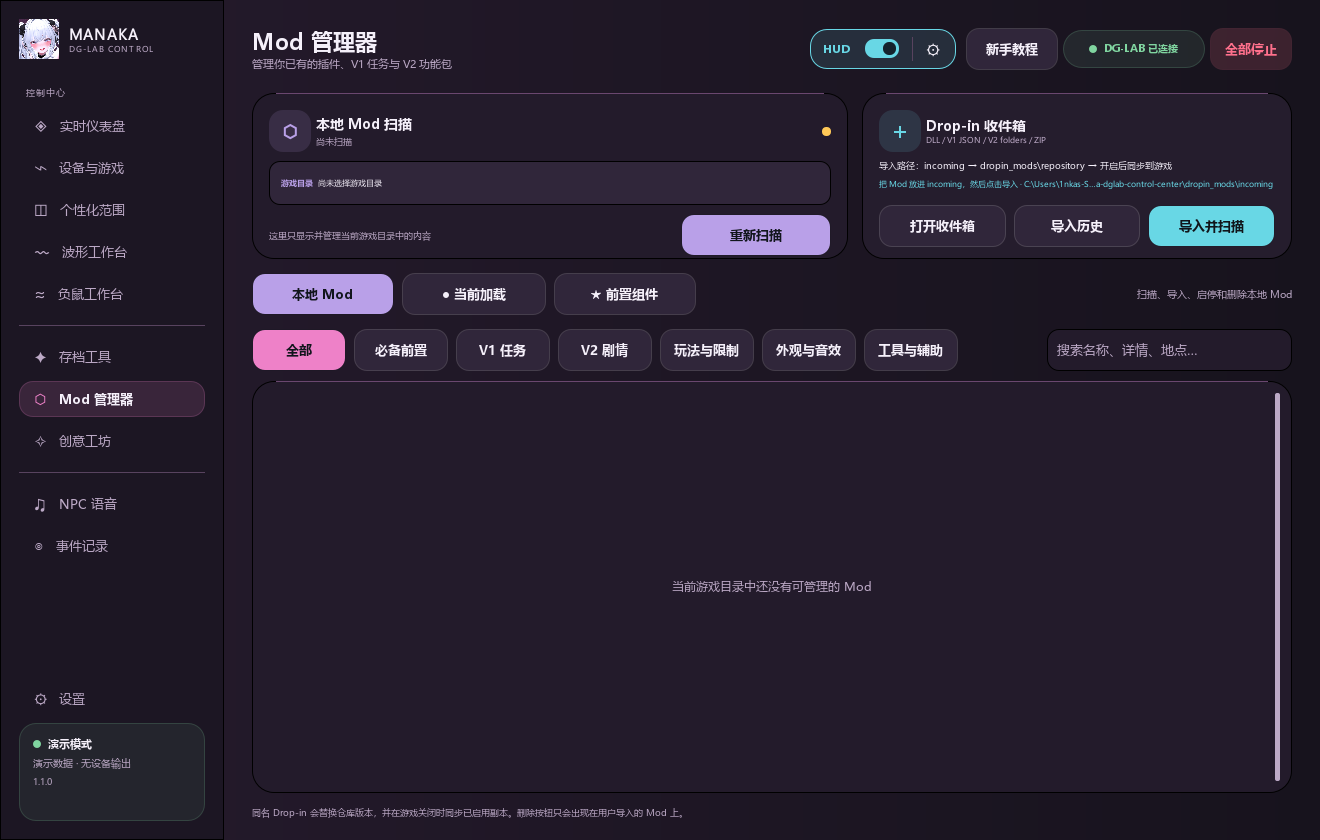Click the NPC 语音 music note icon
This screenshot has height=840, width=1320.
pyautogui.click(x=40, y=504)
